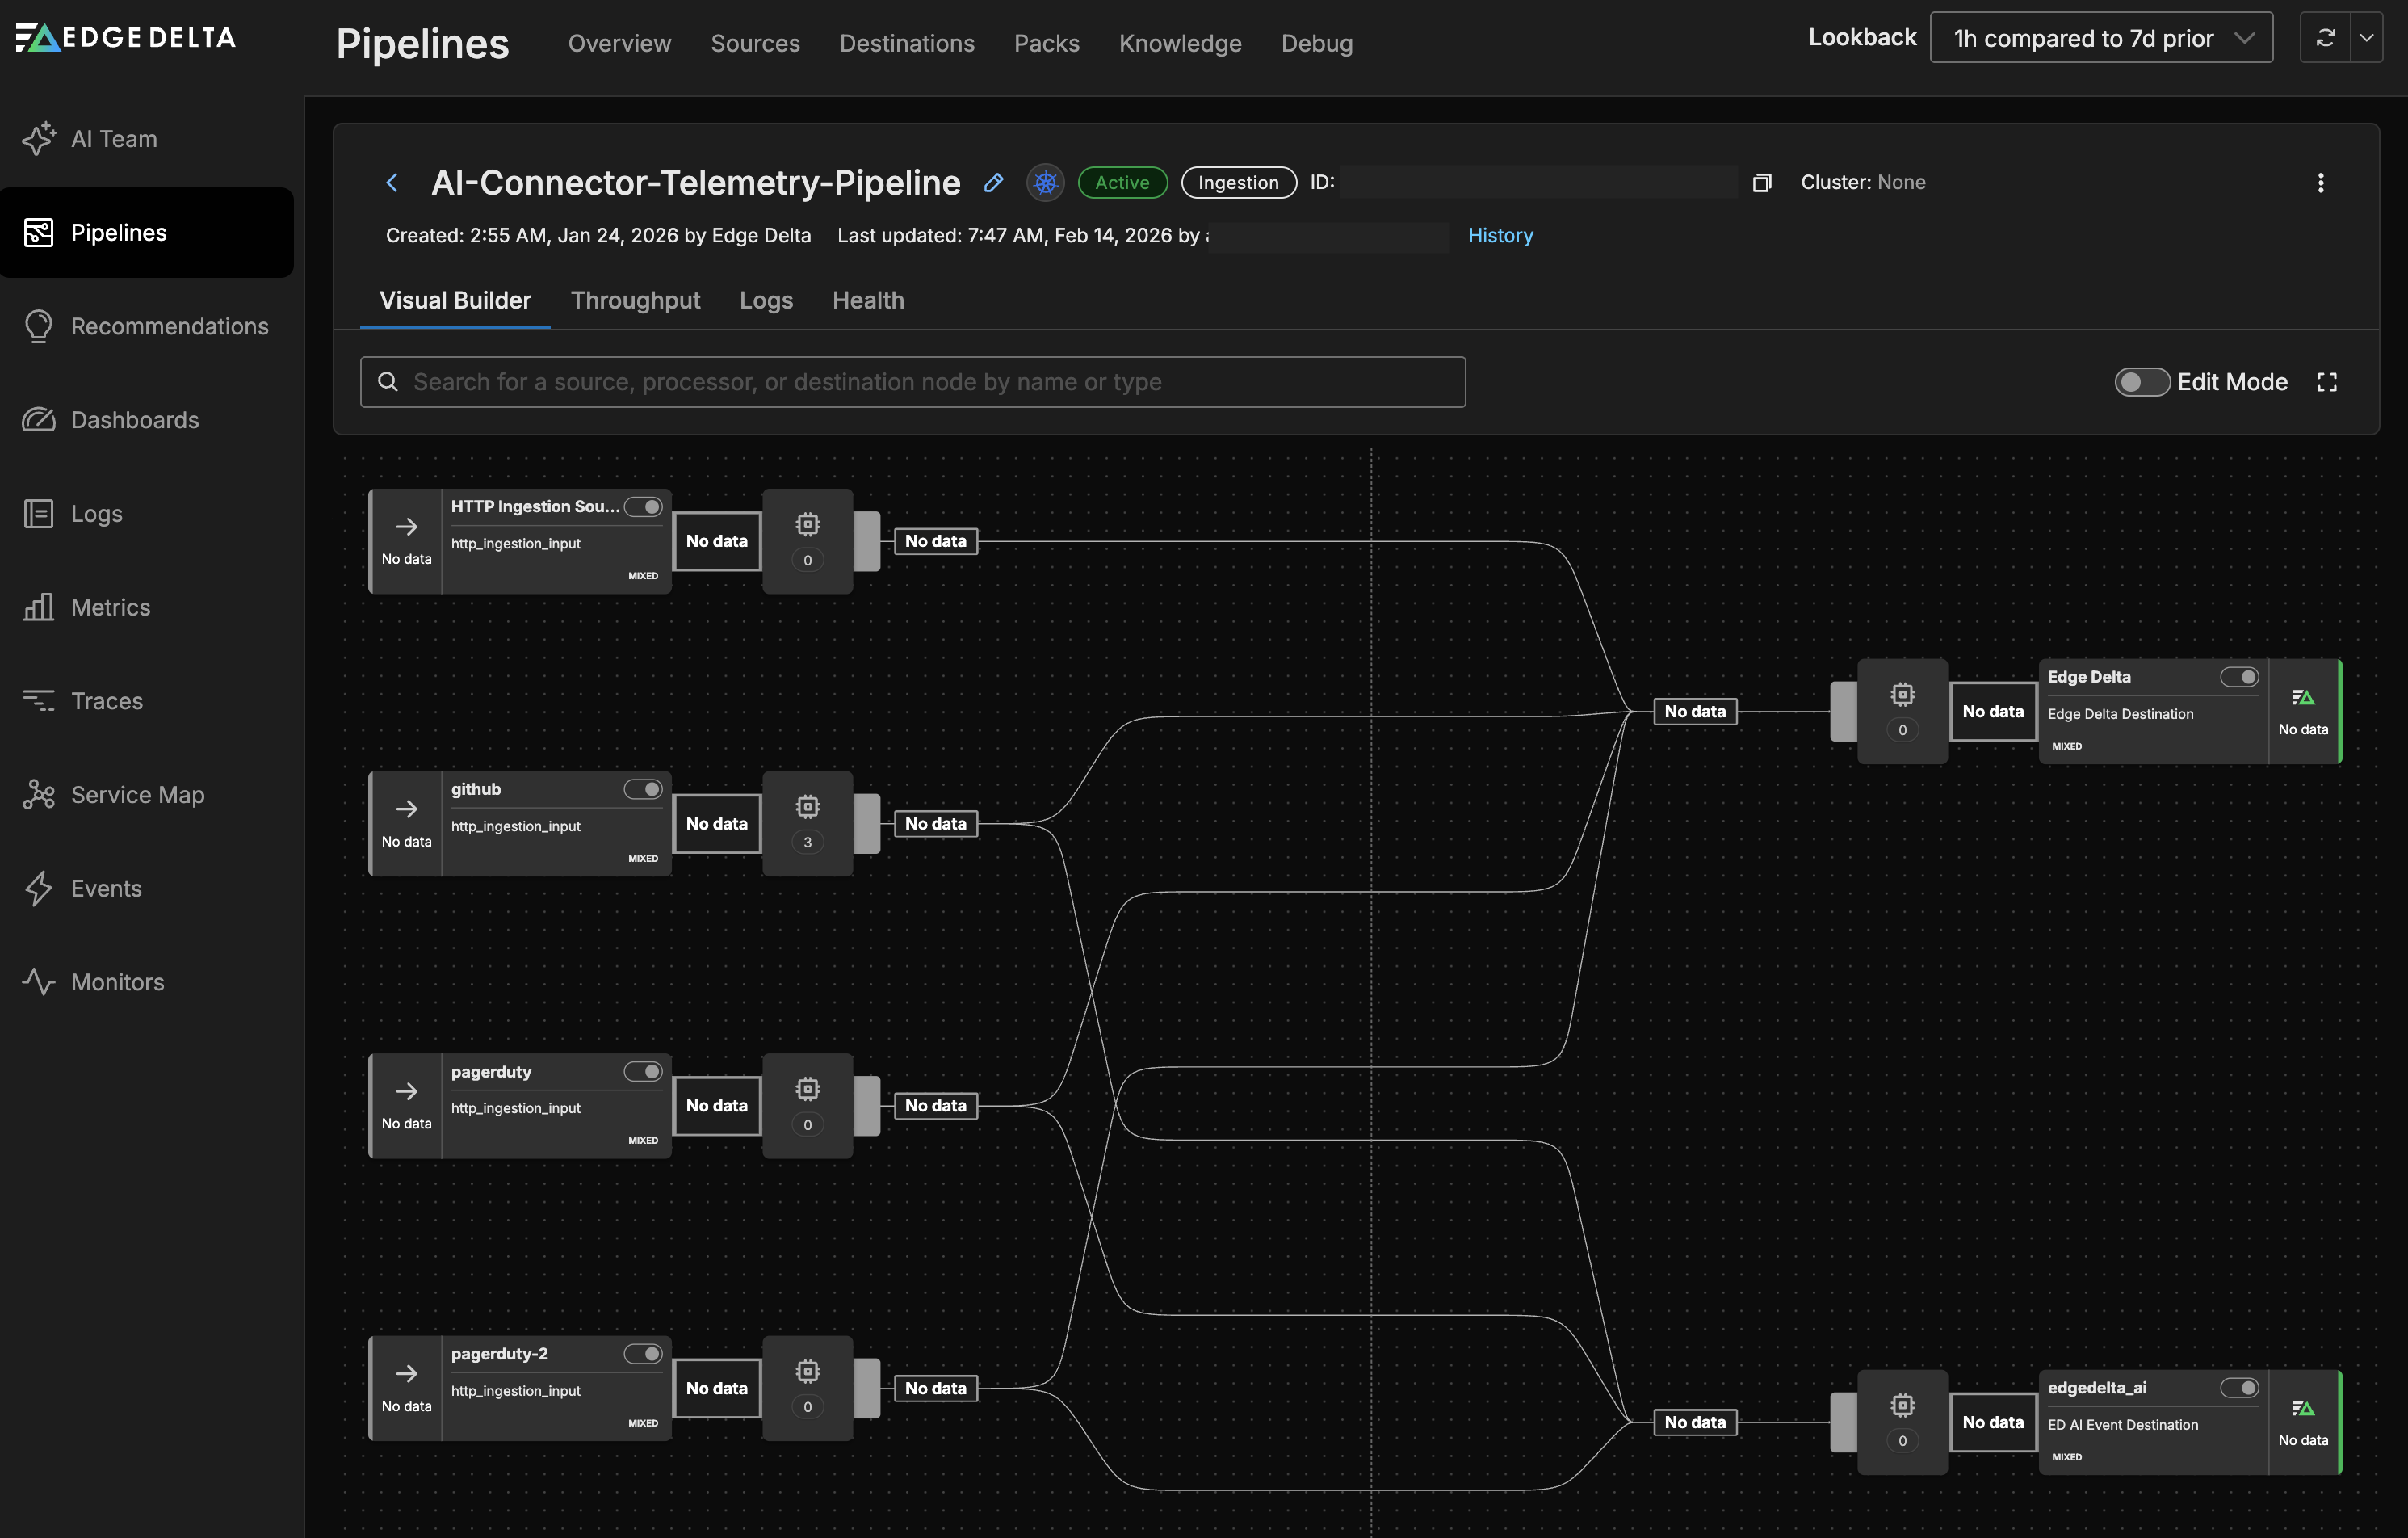This screenshot has width=2408, height=1538.
Task: Switch to the Throughput tab
Action: (635, 300)
